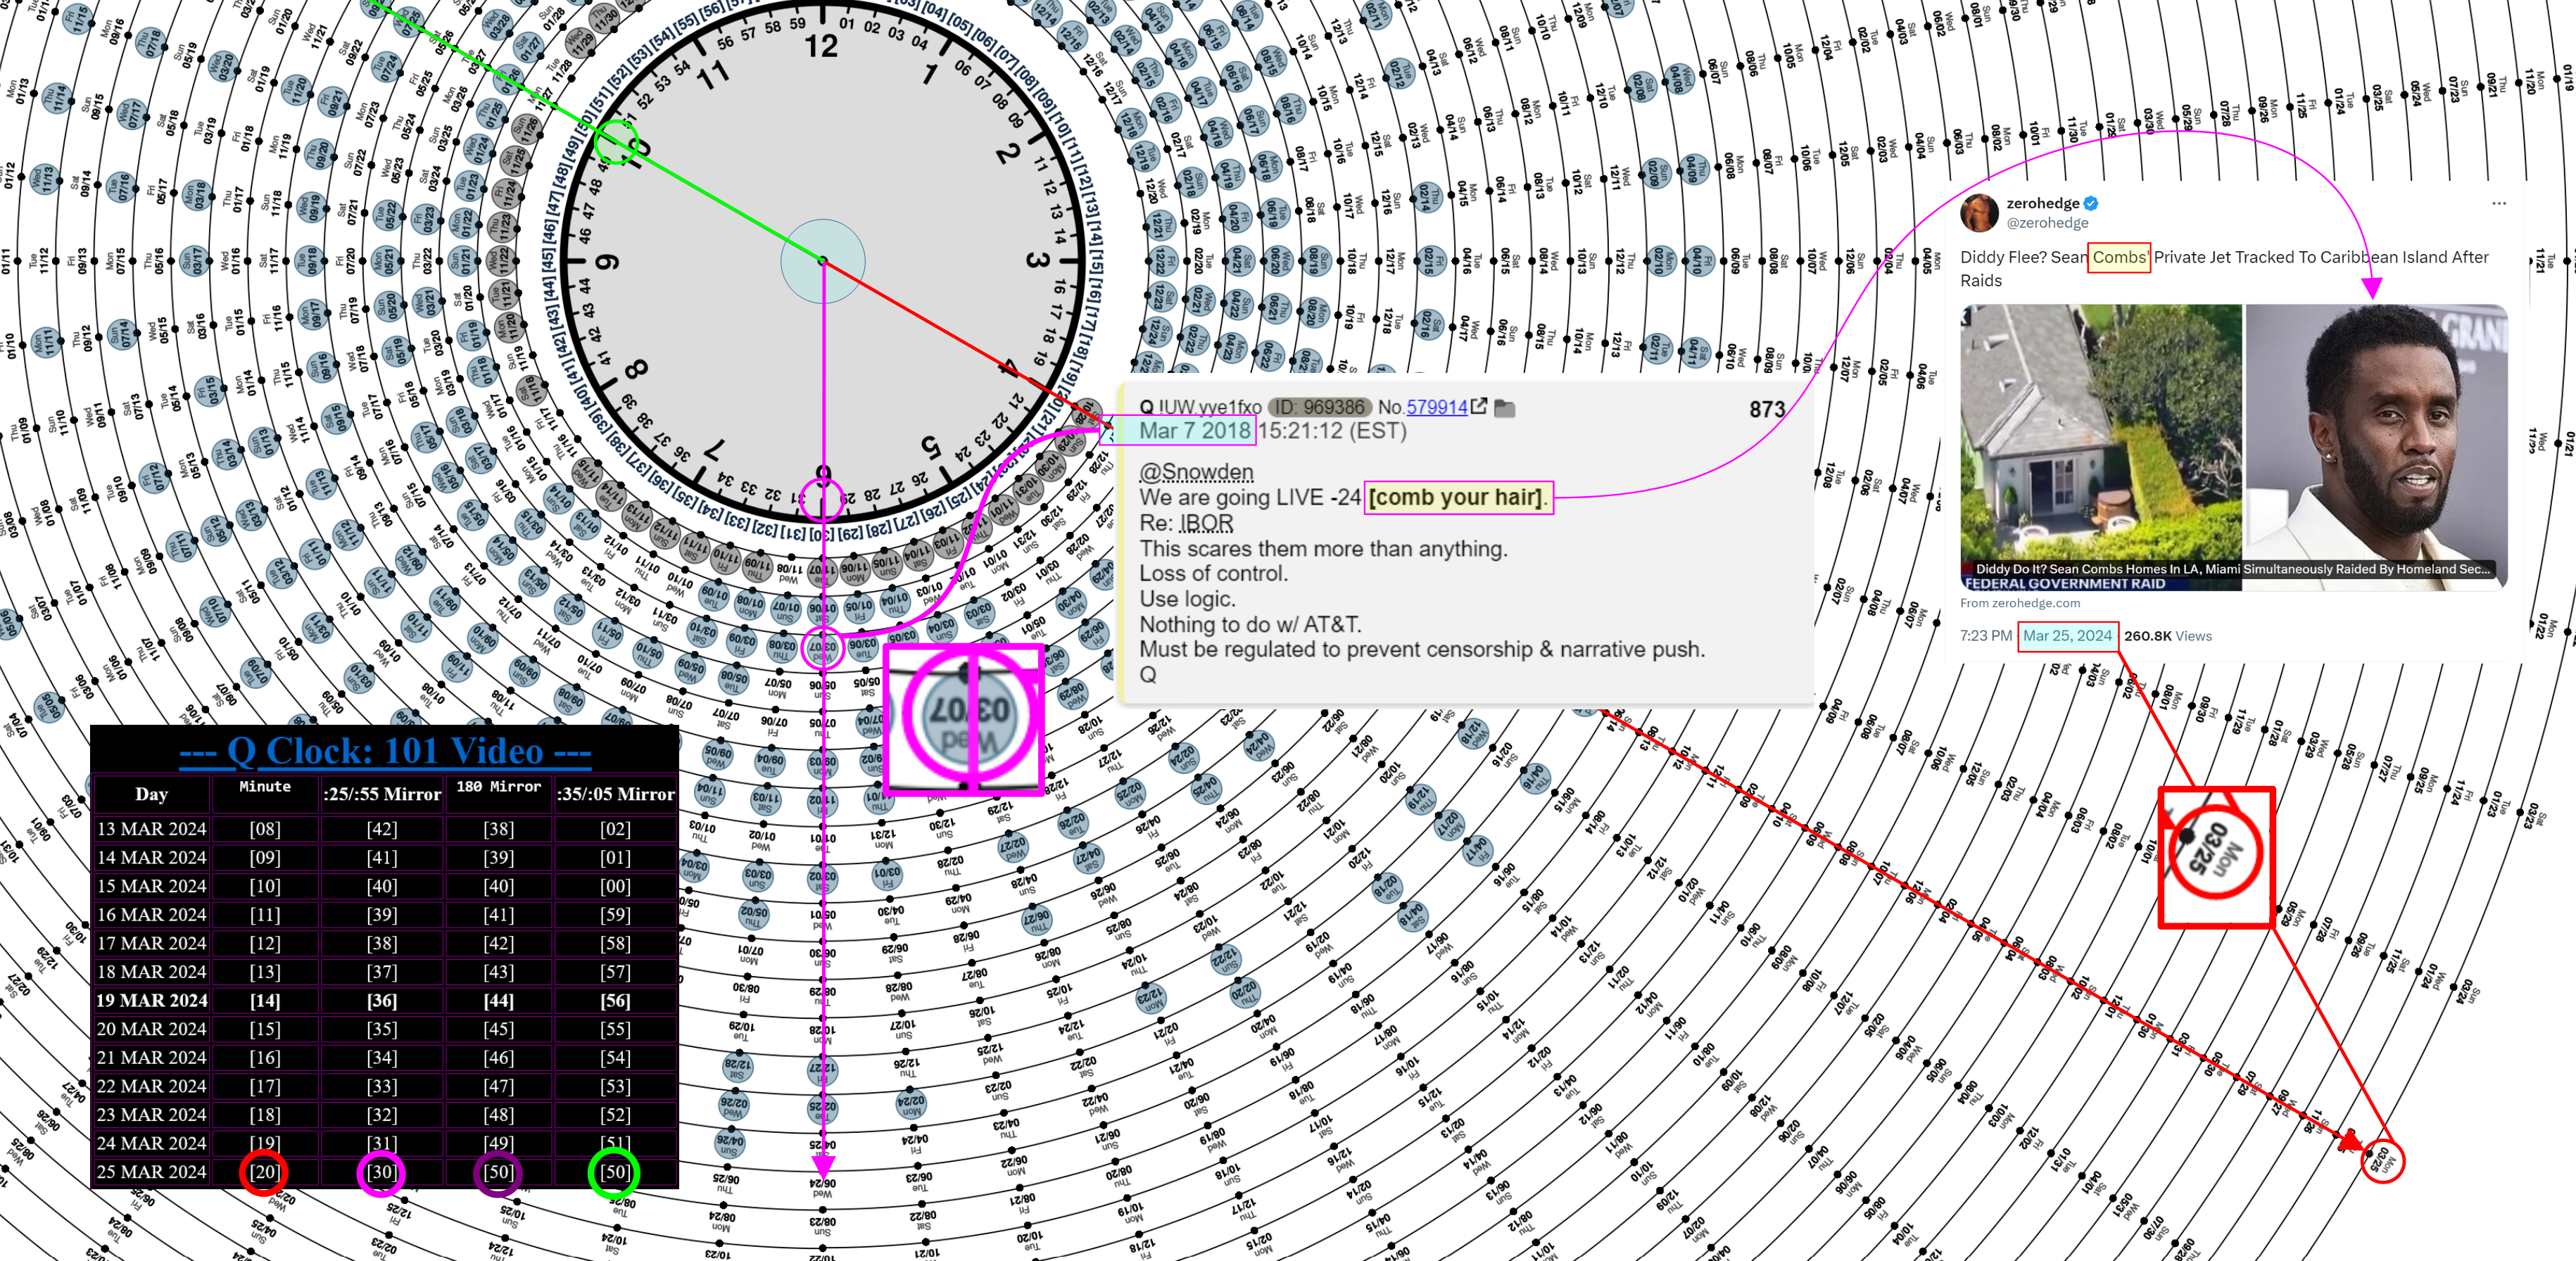
Task: Click the Q !UW.yye1fxo tripcode
Action: pyautogui.click(x=1200, y=407)
